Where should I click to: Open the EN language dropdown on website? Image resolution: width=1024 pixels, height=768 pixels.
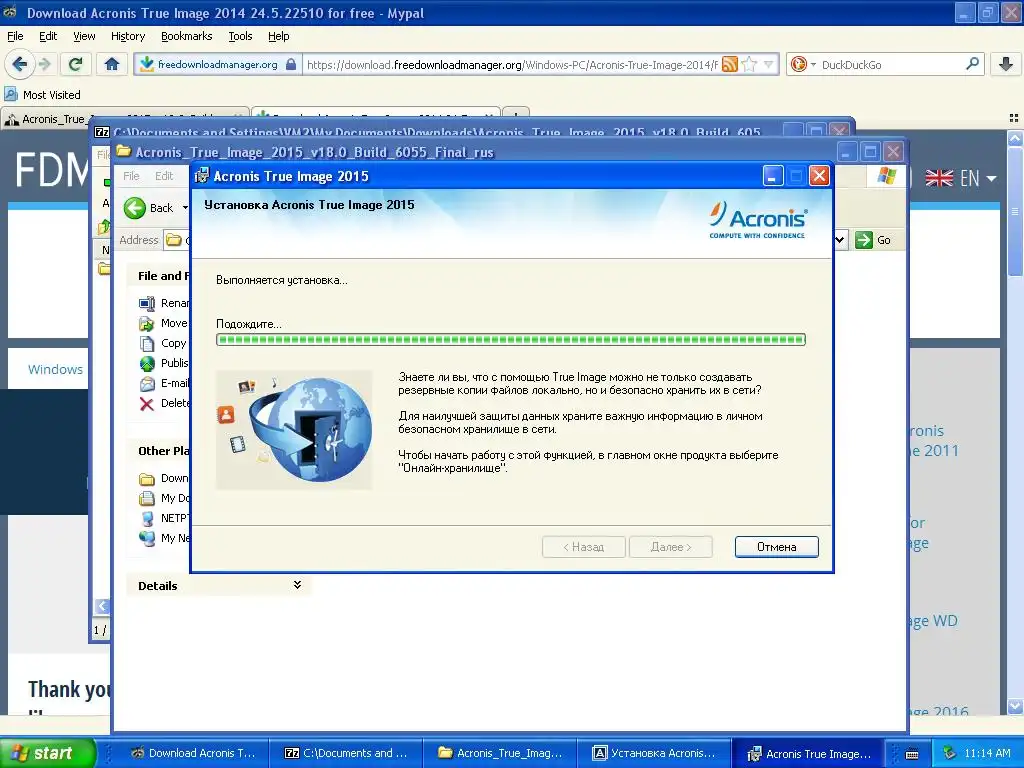click(961, 178)
